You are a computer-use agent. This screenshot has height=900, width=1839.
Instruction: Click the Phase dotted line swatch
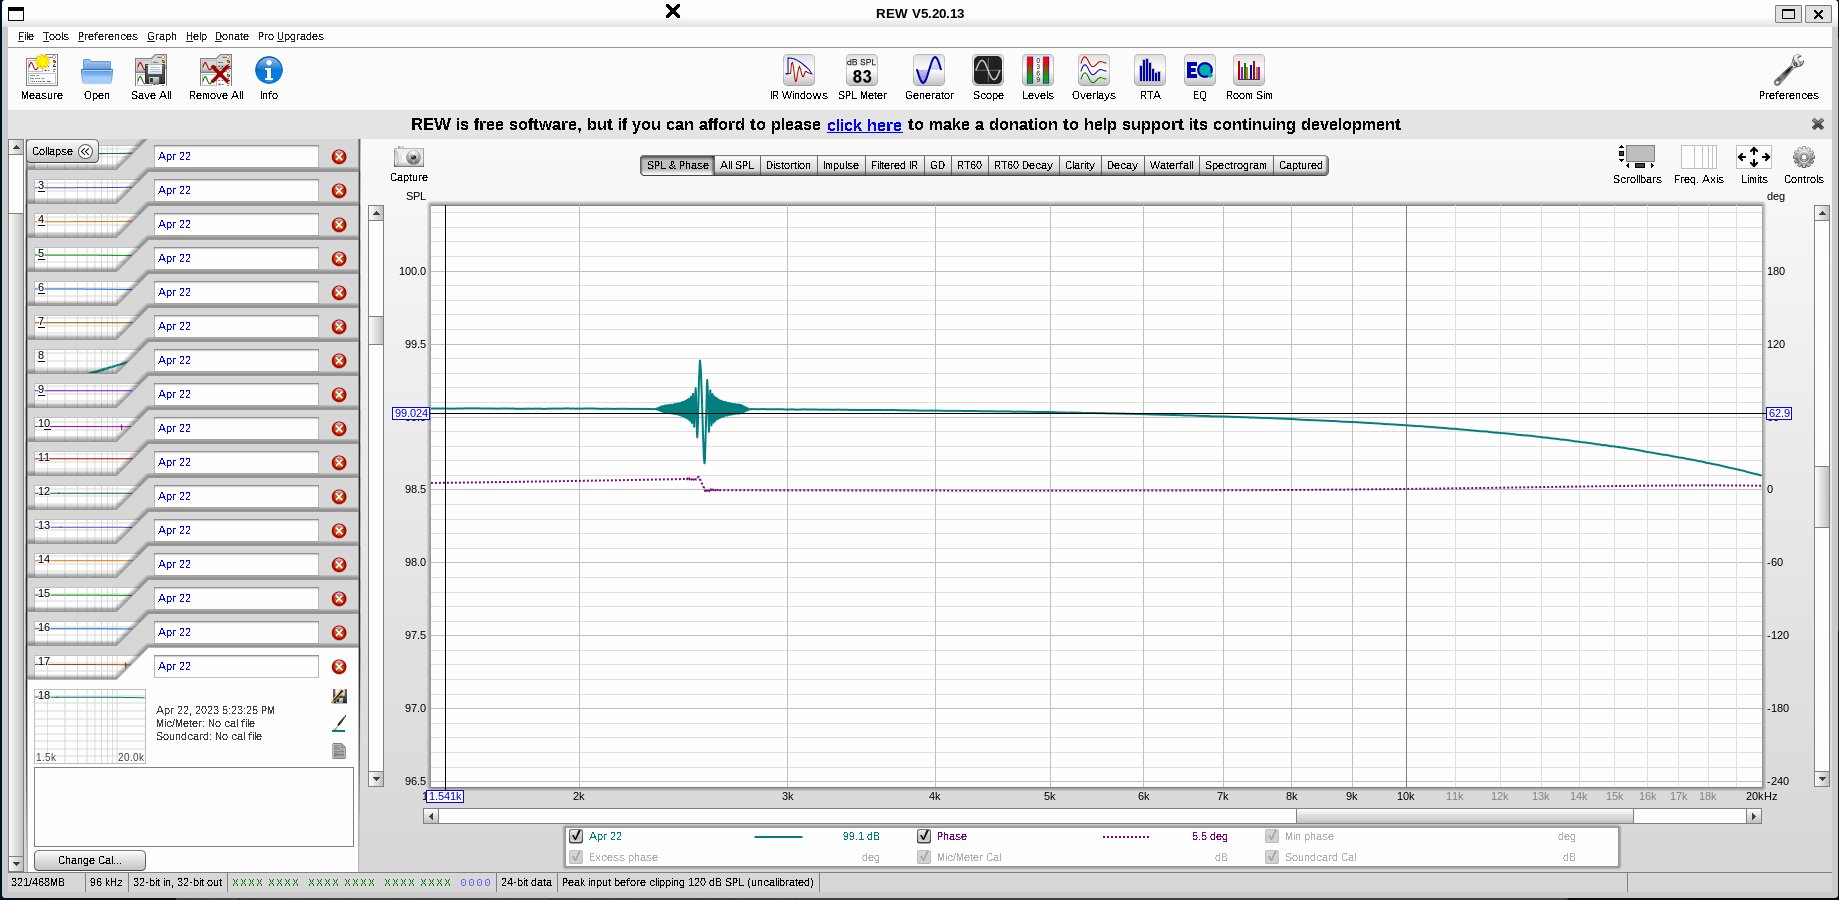click(x=1126, y=836)
